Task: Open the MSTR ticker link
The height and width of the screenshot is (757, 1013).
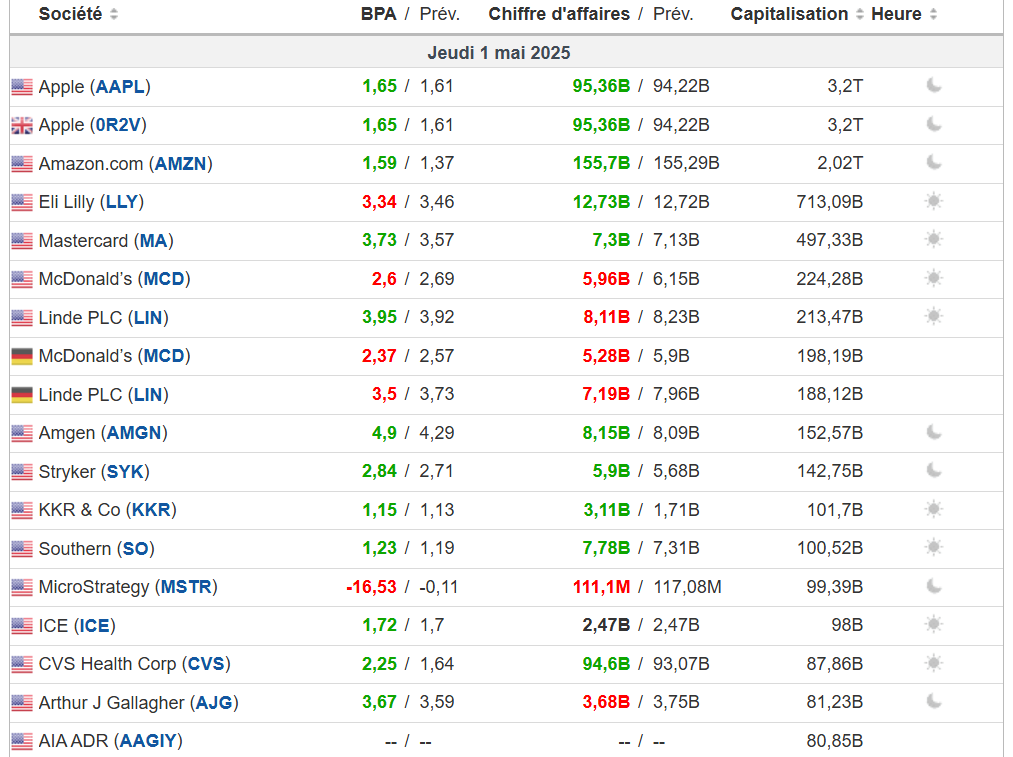Action: tap(187, 587)
